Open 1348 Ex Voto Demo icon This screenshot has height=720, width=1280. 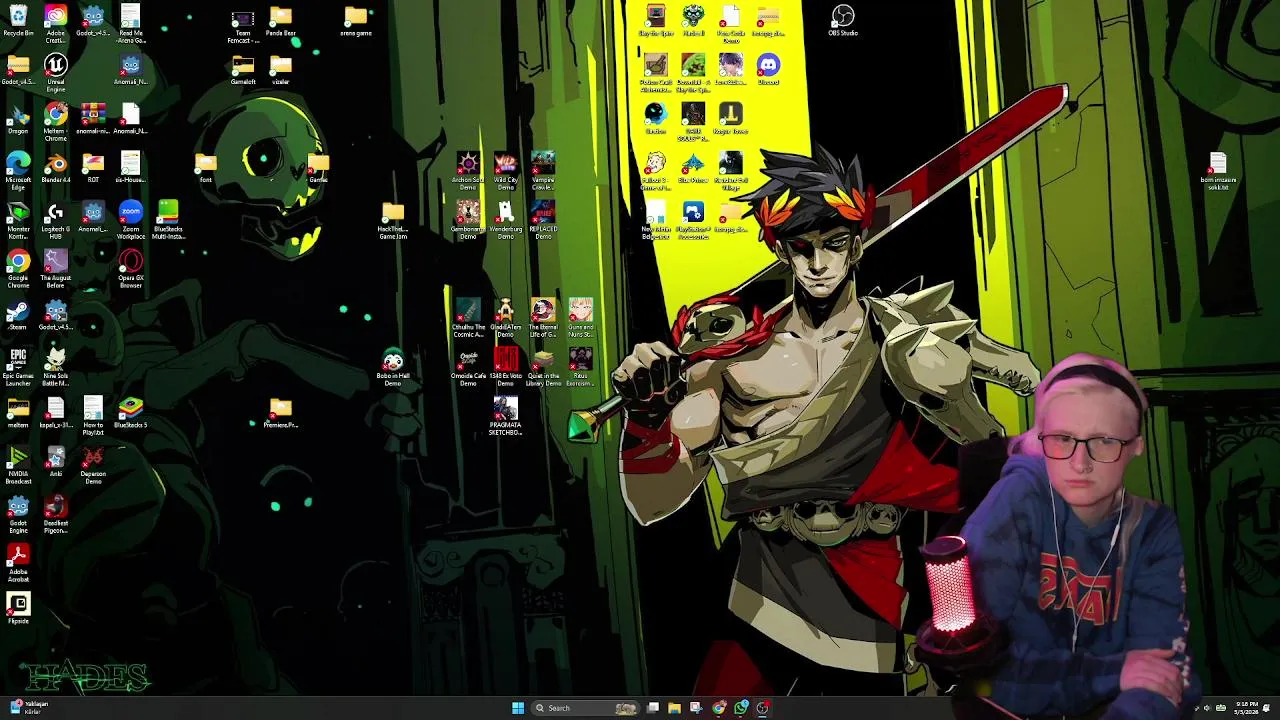(x=505, y=367)
